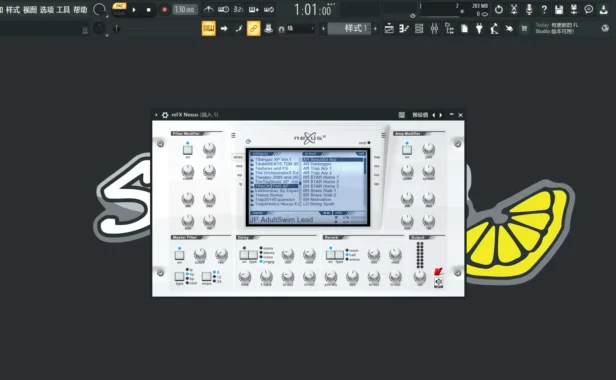Click the export download icon at far right
Screen dimensions: 616x380
pyautogui.click(x=604, y=9)
